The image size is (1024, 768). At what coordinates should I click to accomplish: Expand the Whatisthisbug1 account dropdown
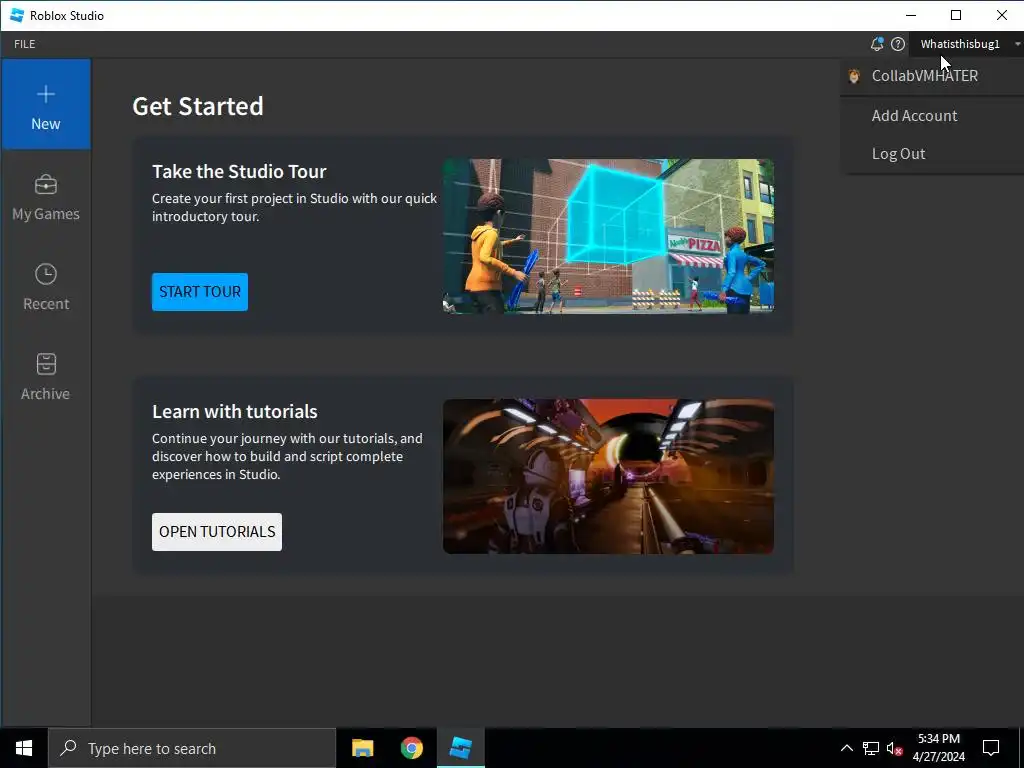point(967,44)
